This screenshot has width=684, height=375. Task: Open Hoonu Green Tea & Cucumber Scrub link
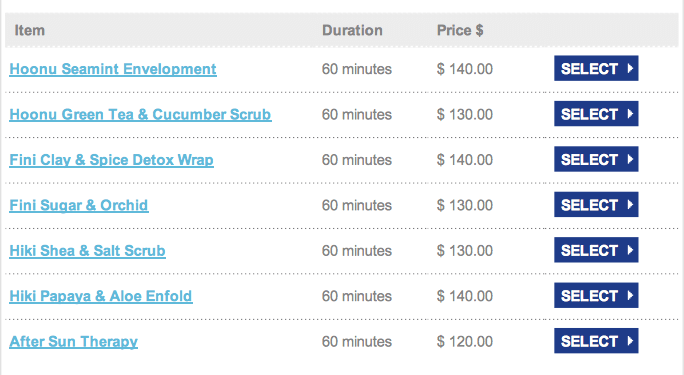click(x=140, y=114)
